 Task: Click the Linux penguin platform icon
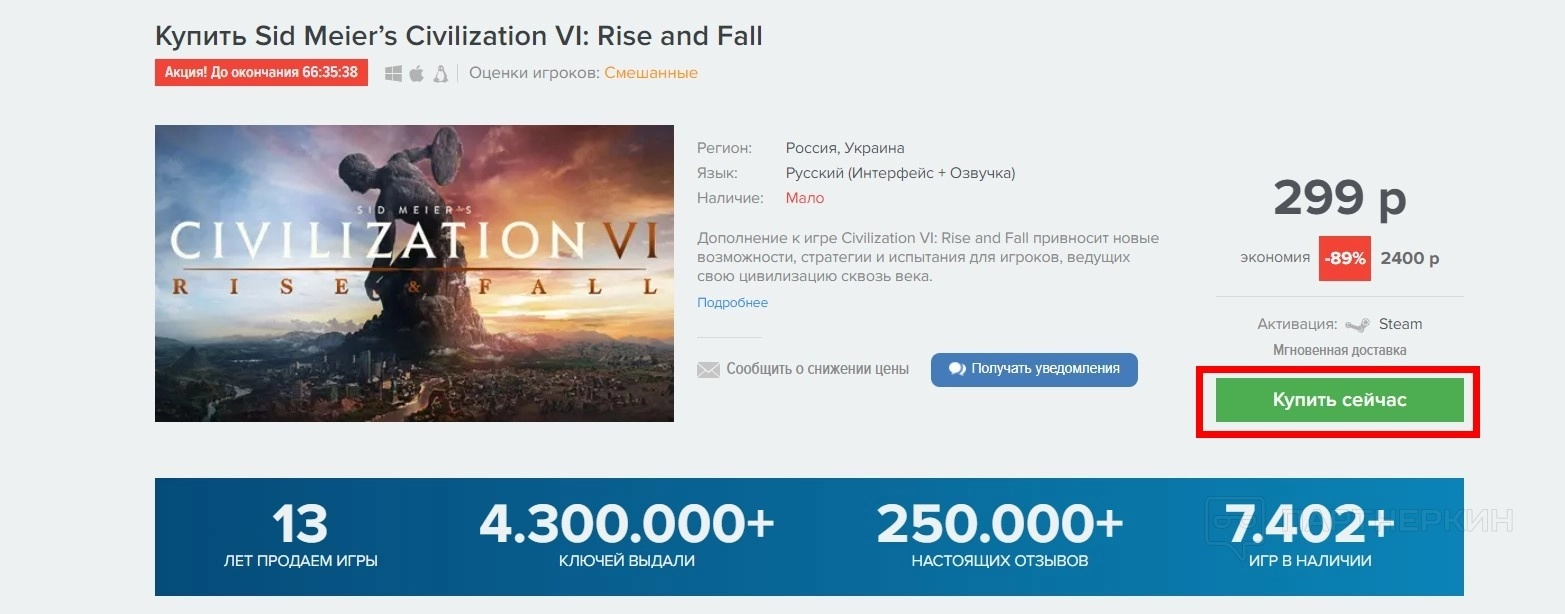(x=440, y=73)
